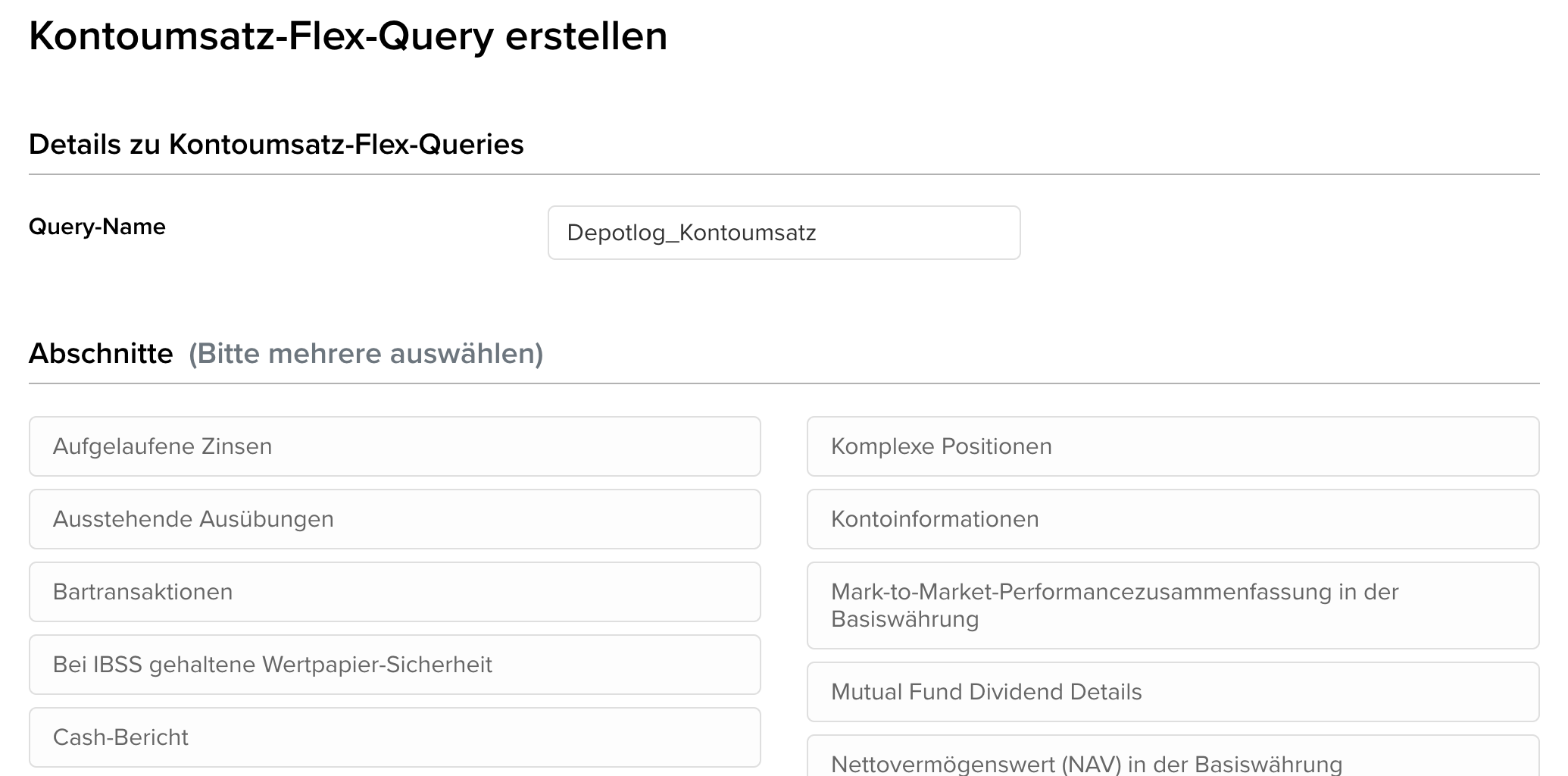Screen dimensions: 1568x776
Task: Click the Details zu Kontoumsatz-Flex-Queries heading
Action: 276,144
